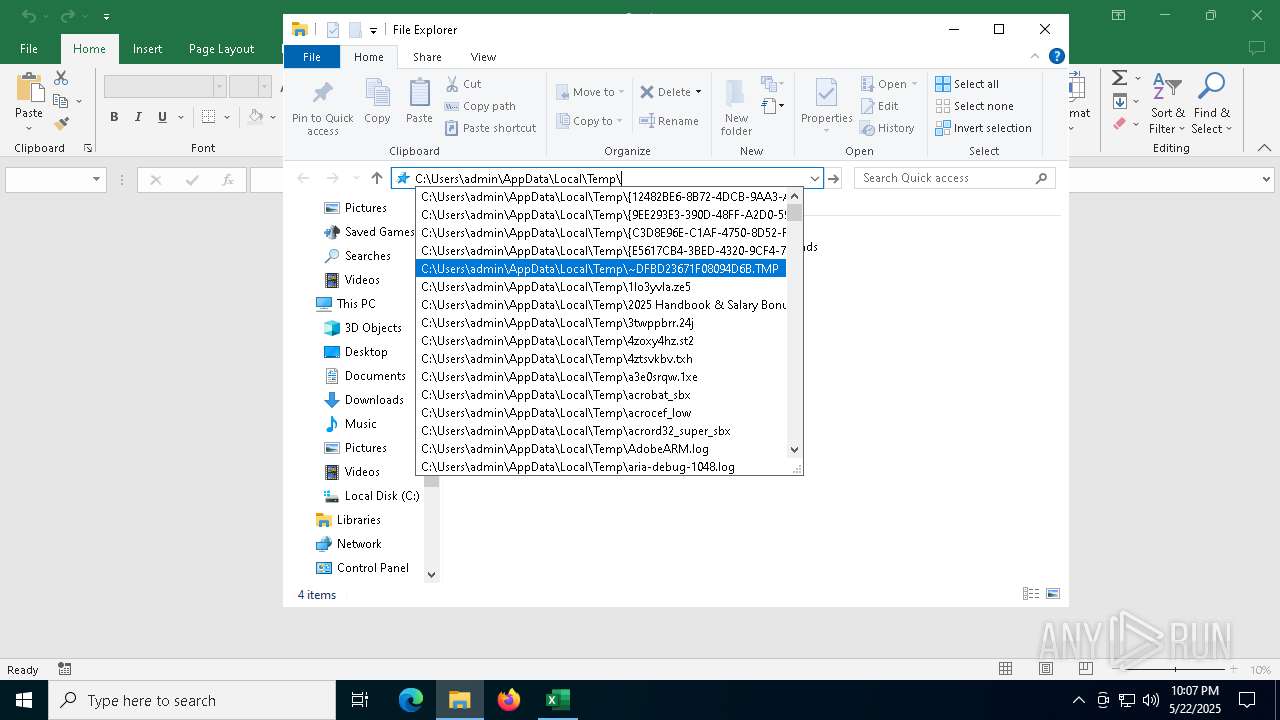Select ~DFBD23671F08094D6B.TMP suggestion
The width and height of the screenshot is (1280, 720).
pyautogui.click(x=601, y=269)
